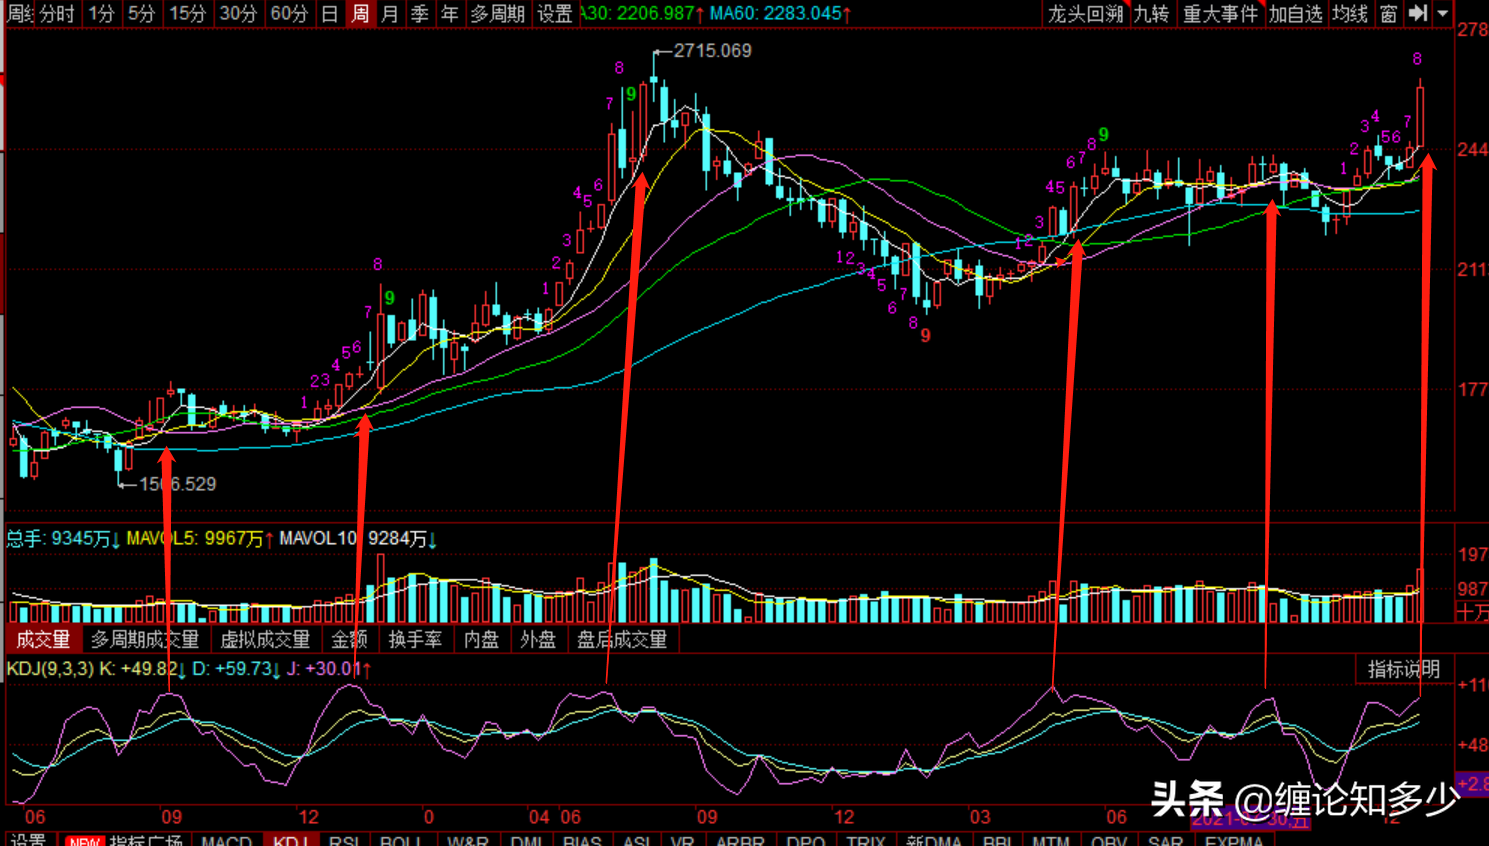This screenshot has height=846, width=1489.
Task: Switch to the 60分 period
Action: coord(289,13)
